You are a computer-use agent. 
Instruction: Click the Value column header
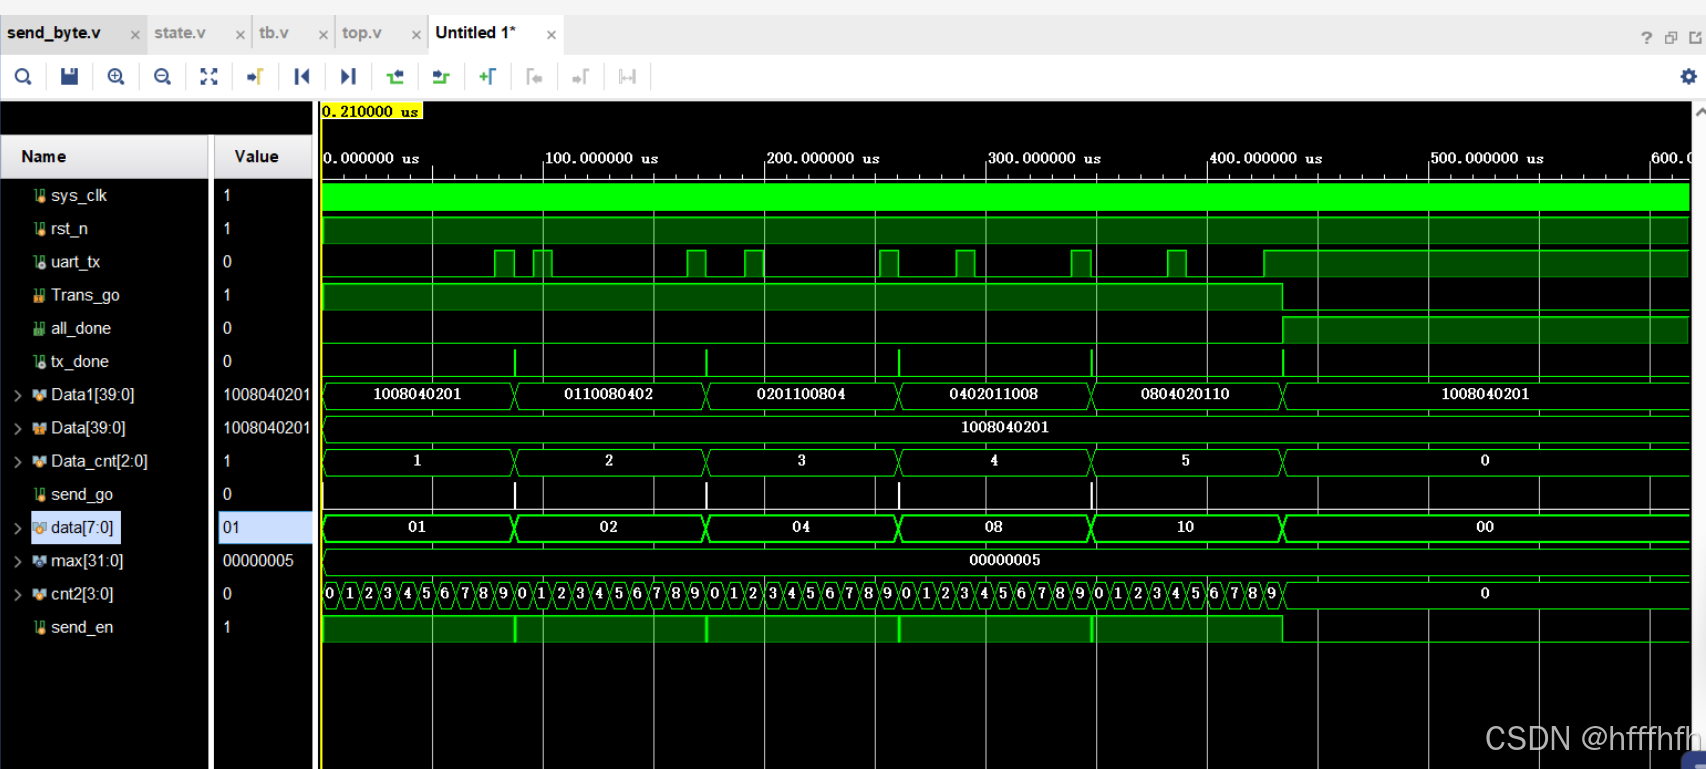(x=263, y=156)
